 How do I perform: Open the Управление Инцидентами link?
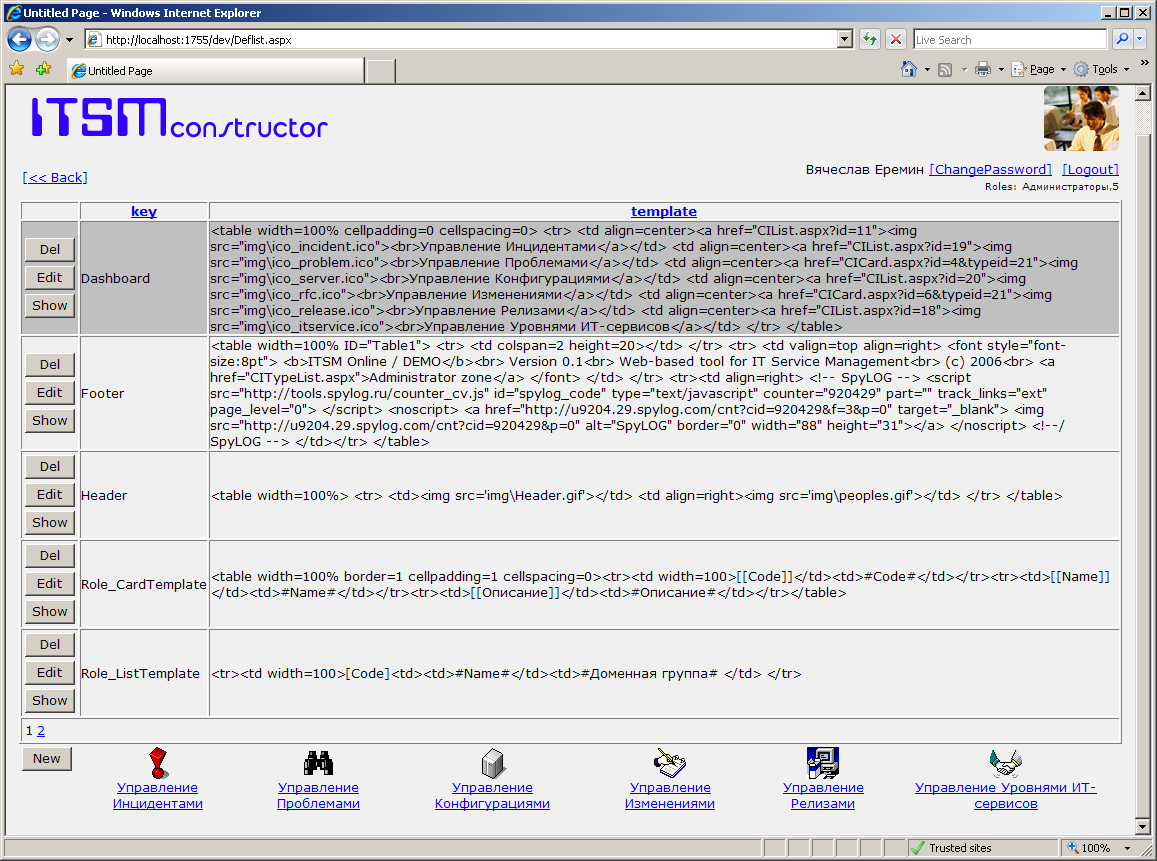(158, 796)
